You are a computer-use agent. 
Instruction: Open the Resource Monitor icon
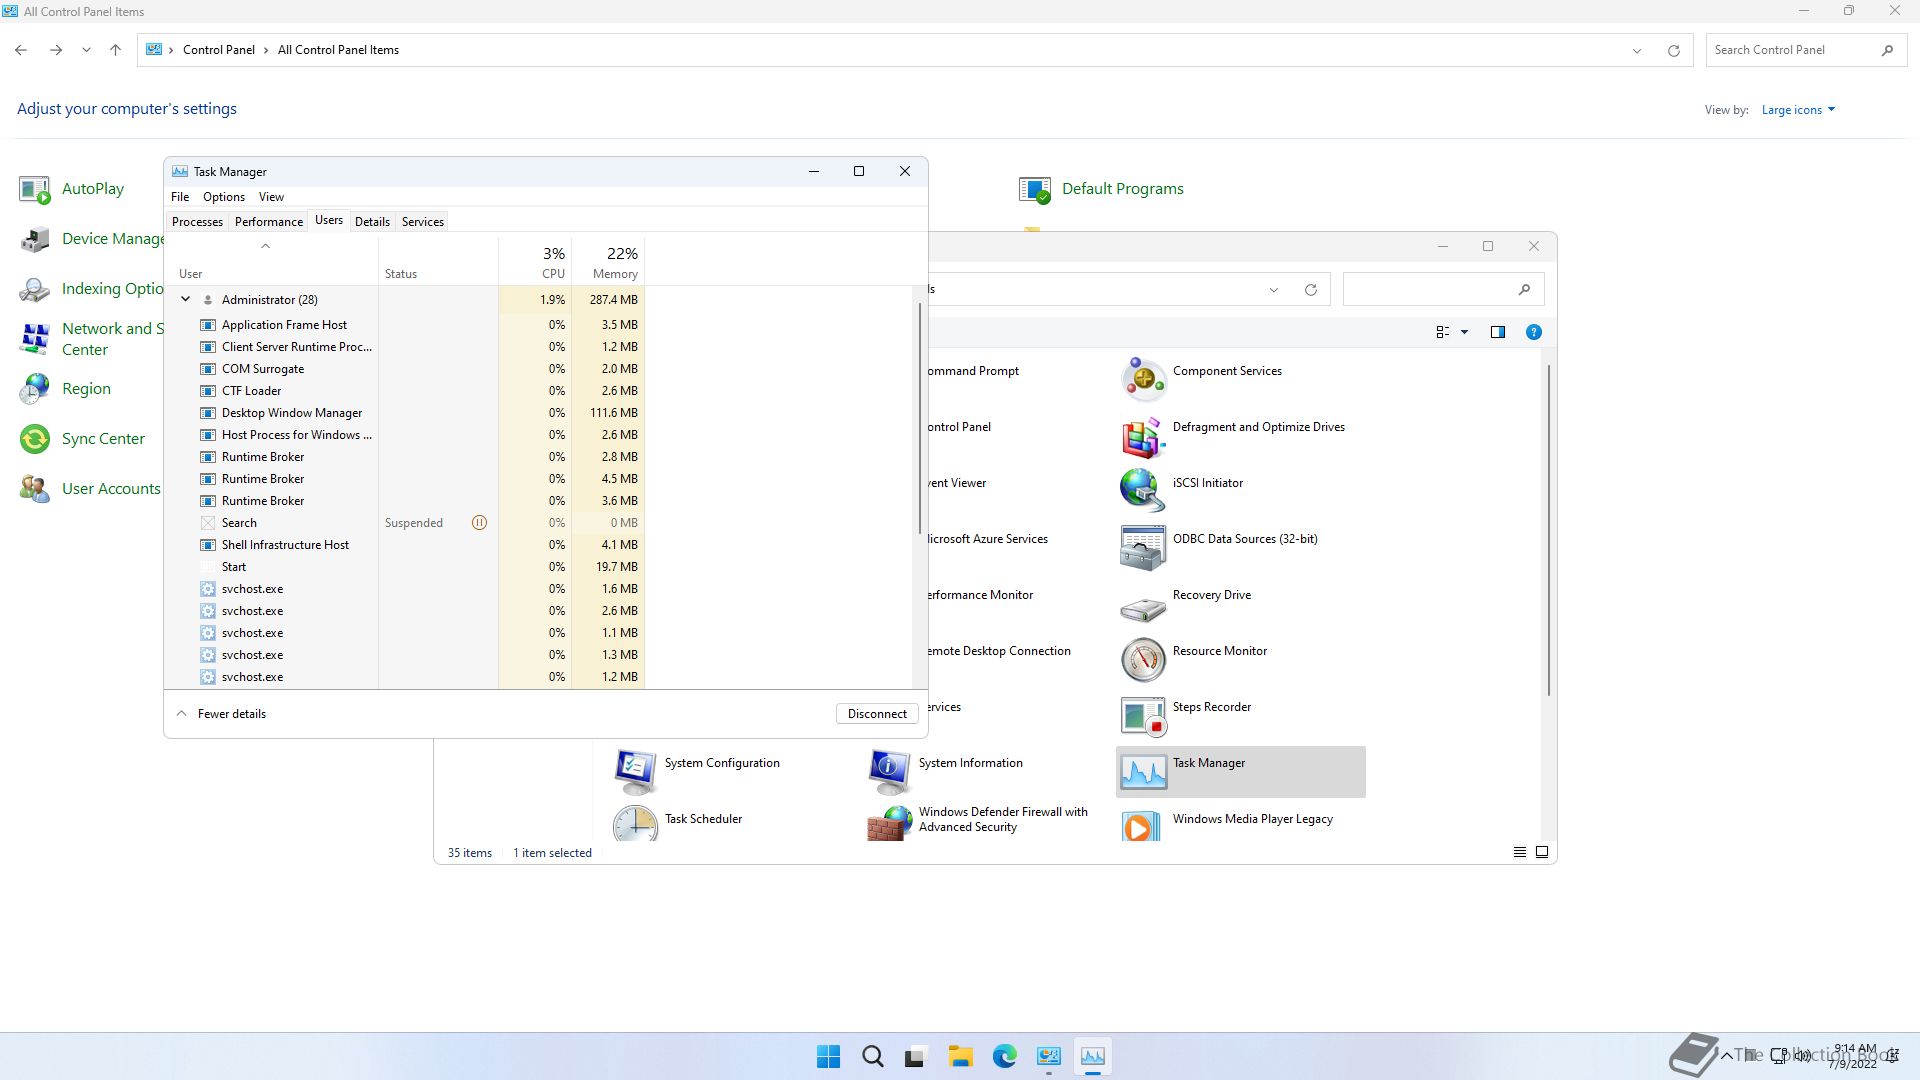(1143, 660)
